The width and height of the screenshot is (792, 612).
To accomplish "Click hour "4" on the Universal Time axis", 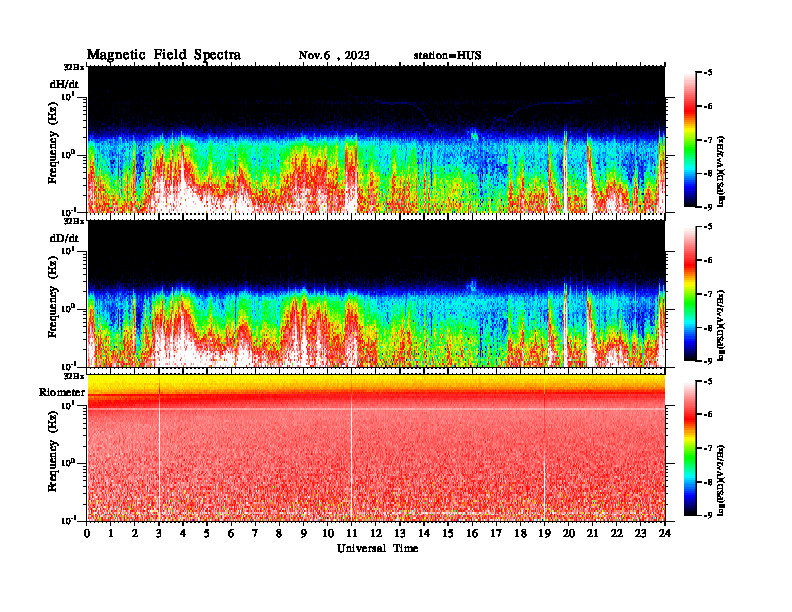I will click(183, 533).
